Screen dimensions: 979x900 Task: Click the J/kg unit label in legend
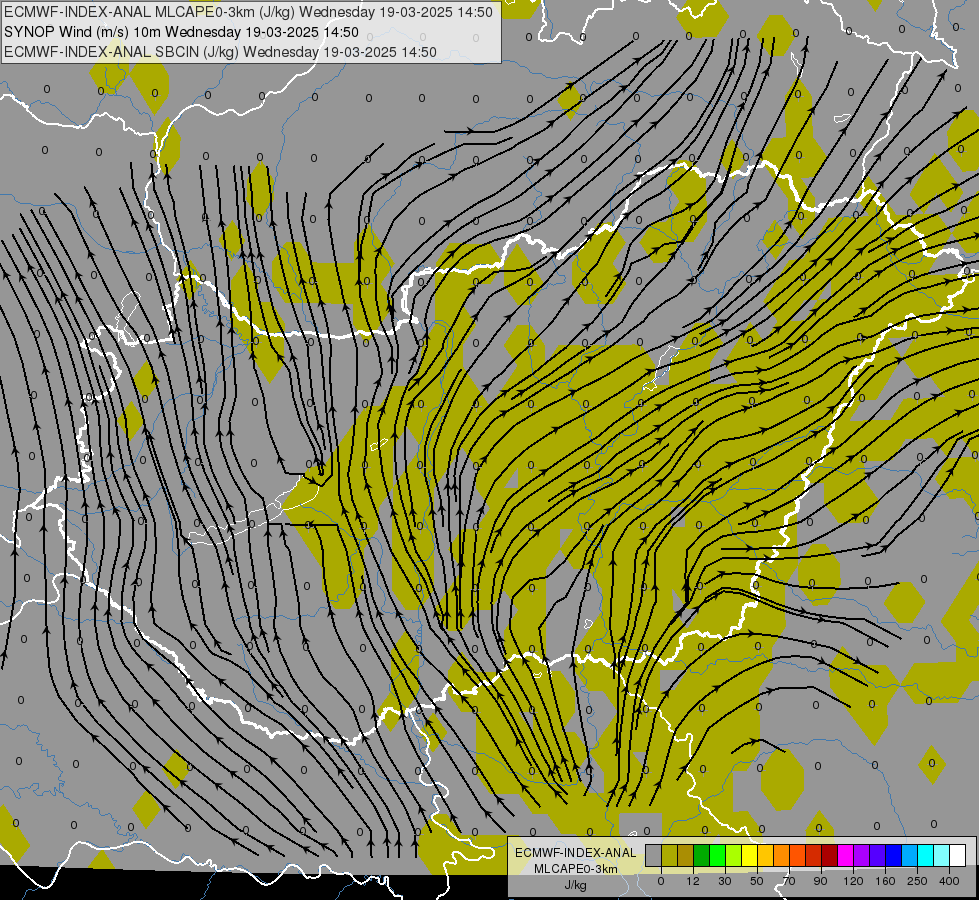[576, 885]
